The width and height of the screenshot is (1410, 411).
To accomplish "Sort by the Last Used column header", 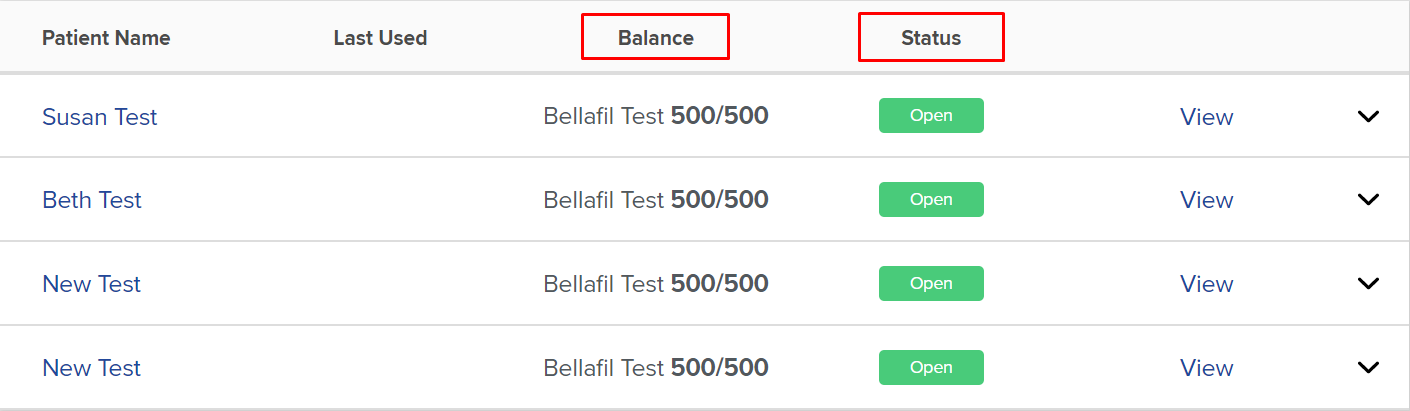I will coord(380,38).
